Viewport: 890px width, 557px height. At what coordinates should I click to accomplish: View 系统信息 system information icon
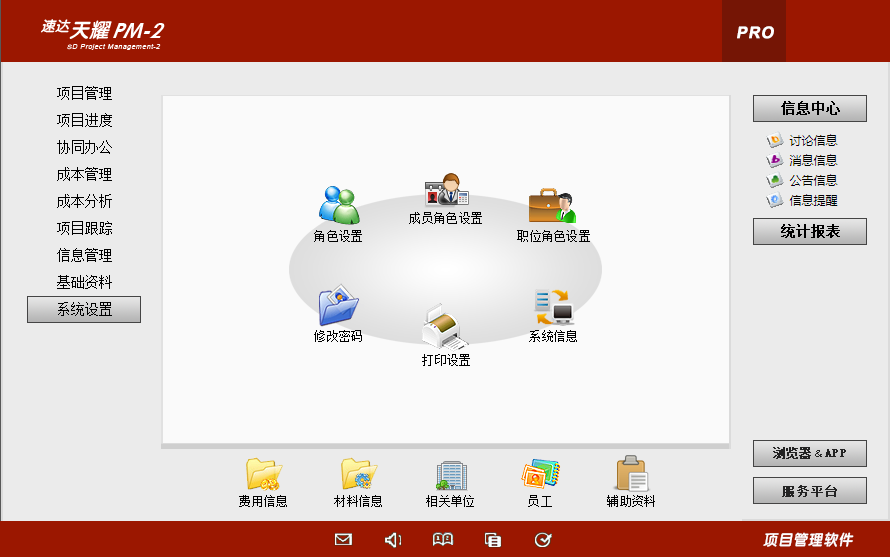coord(552,306)
